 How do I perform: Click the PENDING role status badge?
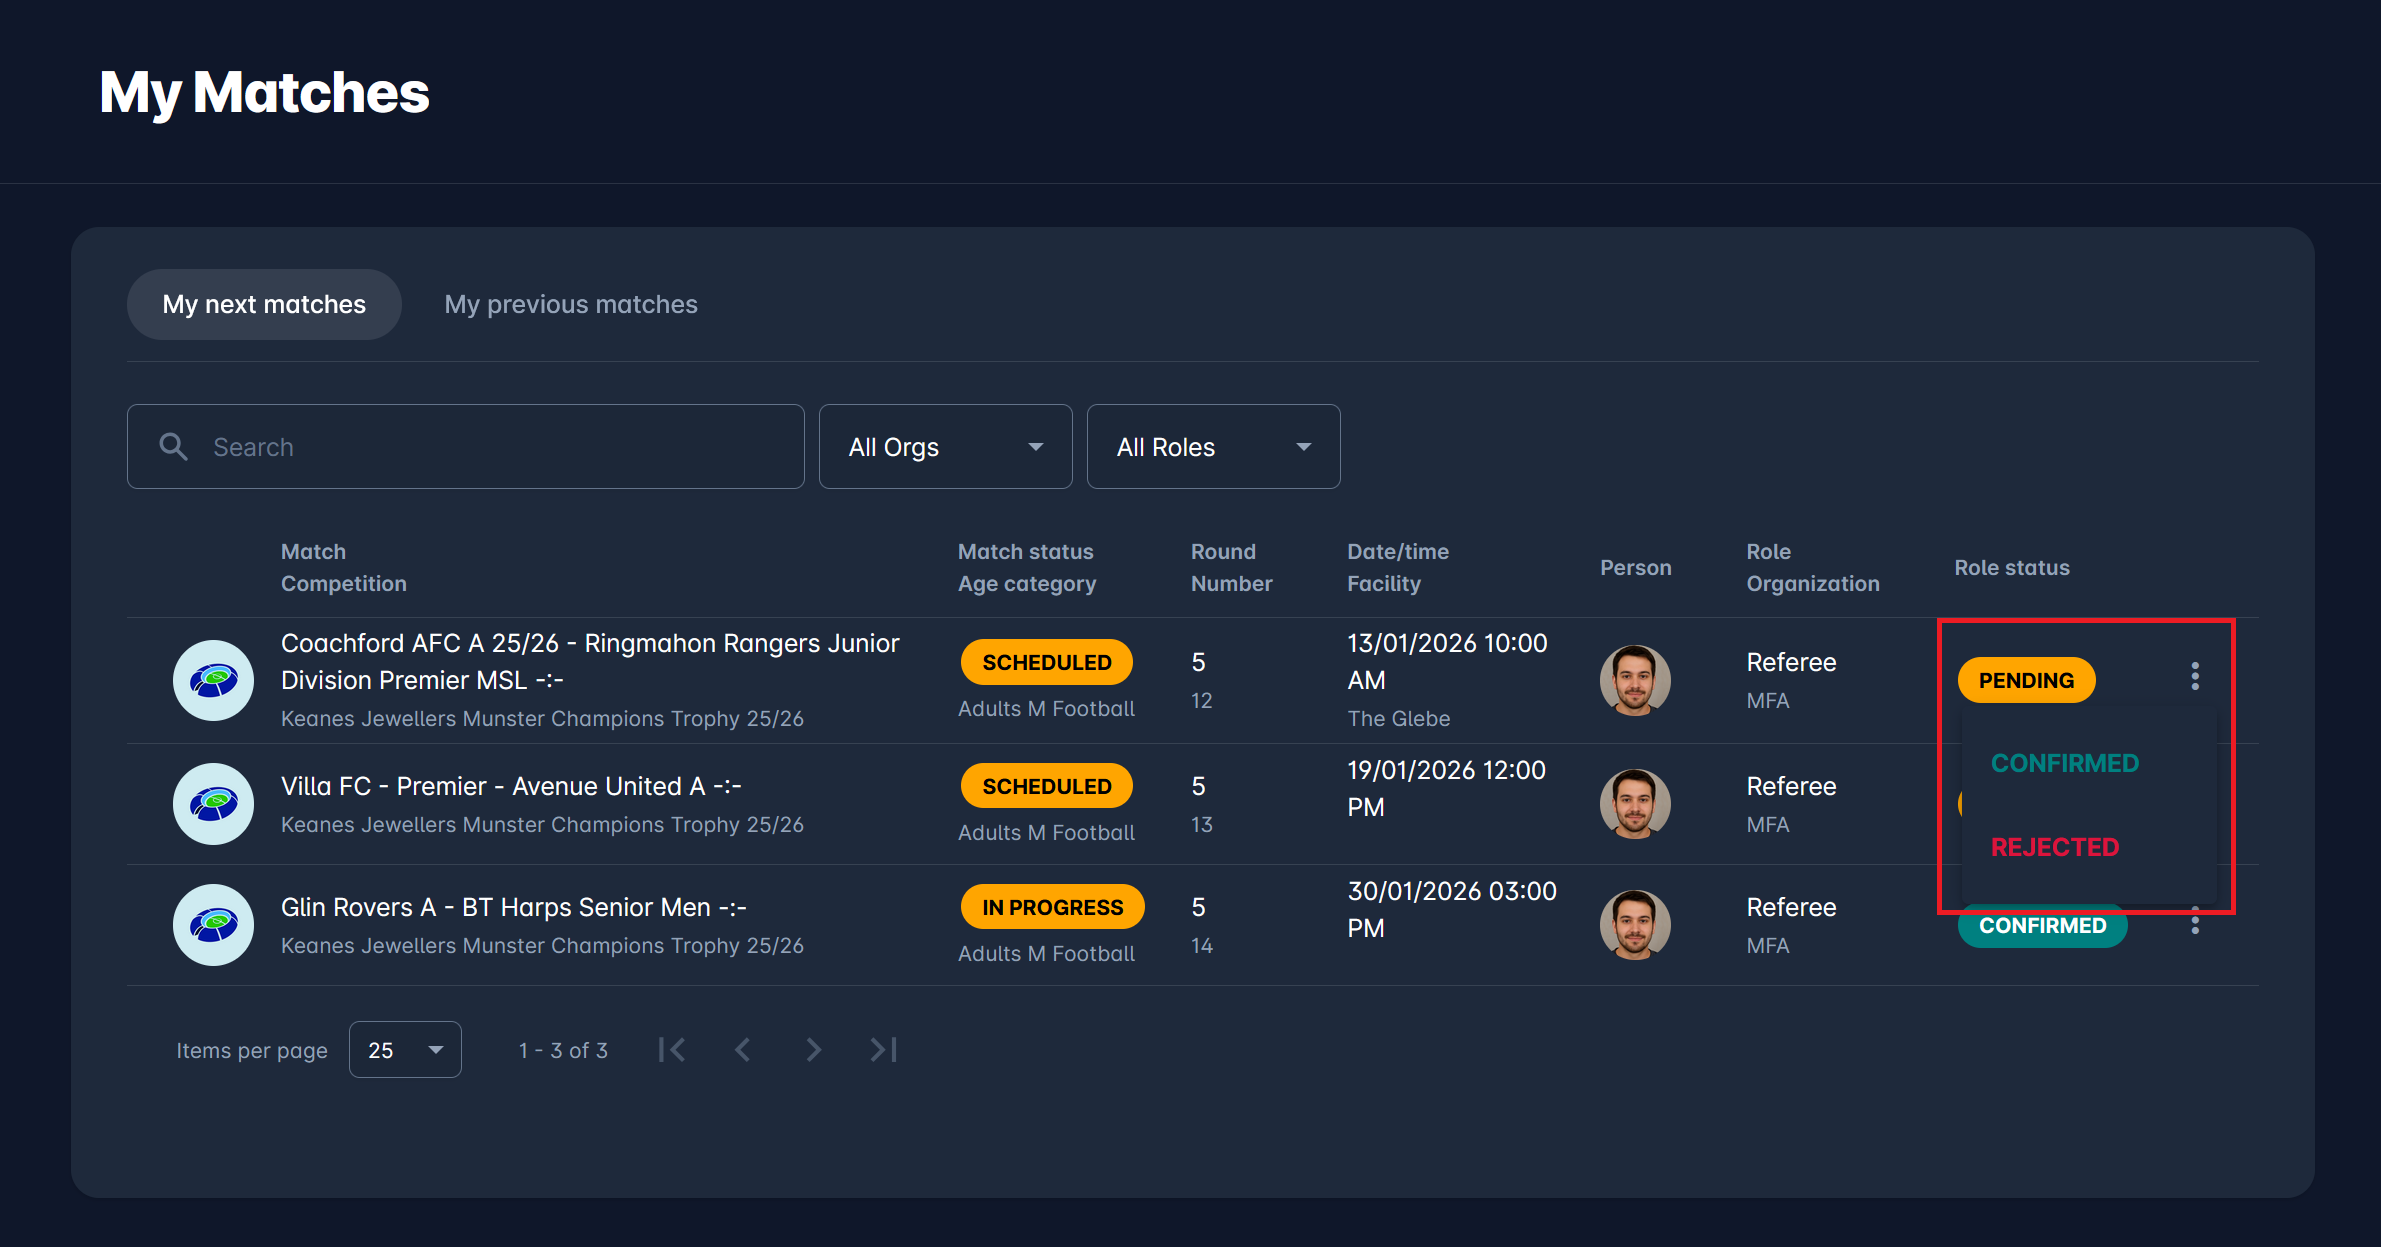click(2026, 680)
